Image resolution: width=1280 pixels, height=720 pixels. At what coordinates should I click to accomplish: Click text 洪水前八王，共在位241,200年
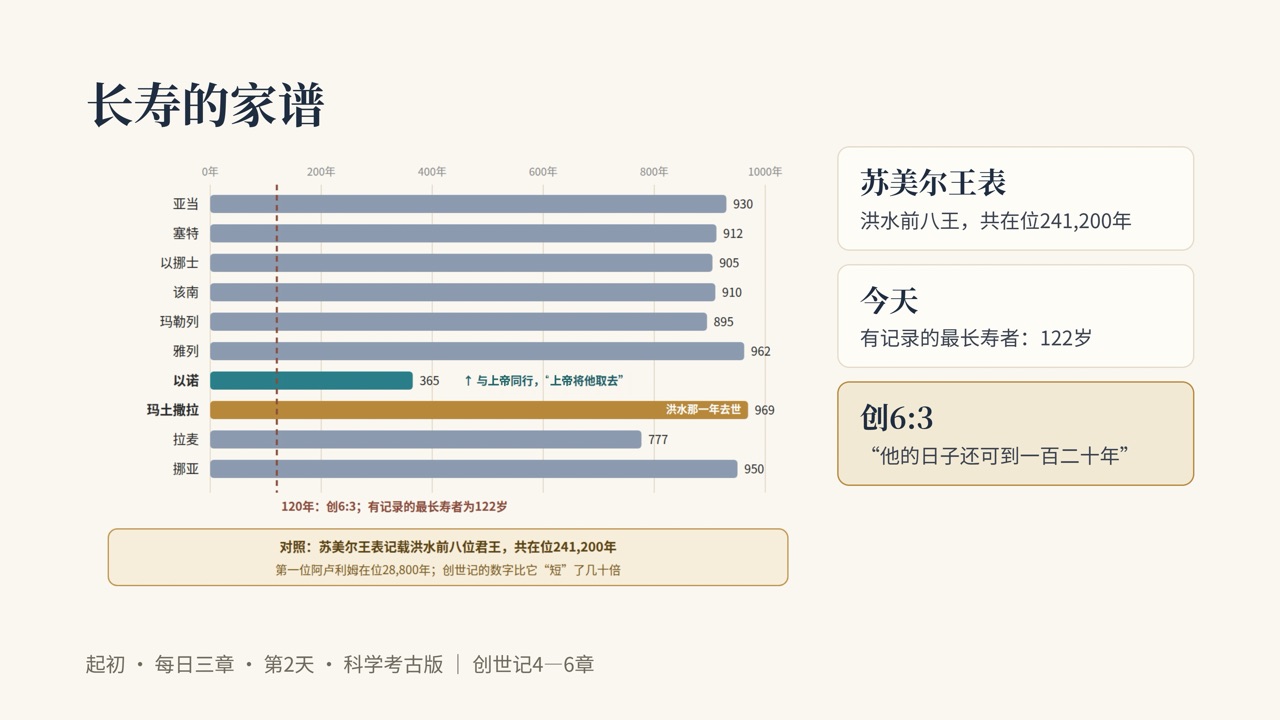click(995, 221)
